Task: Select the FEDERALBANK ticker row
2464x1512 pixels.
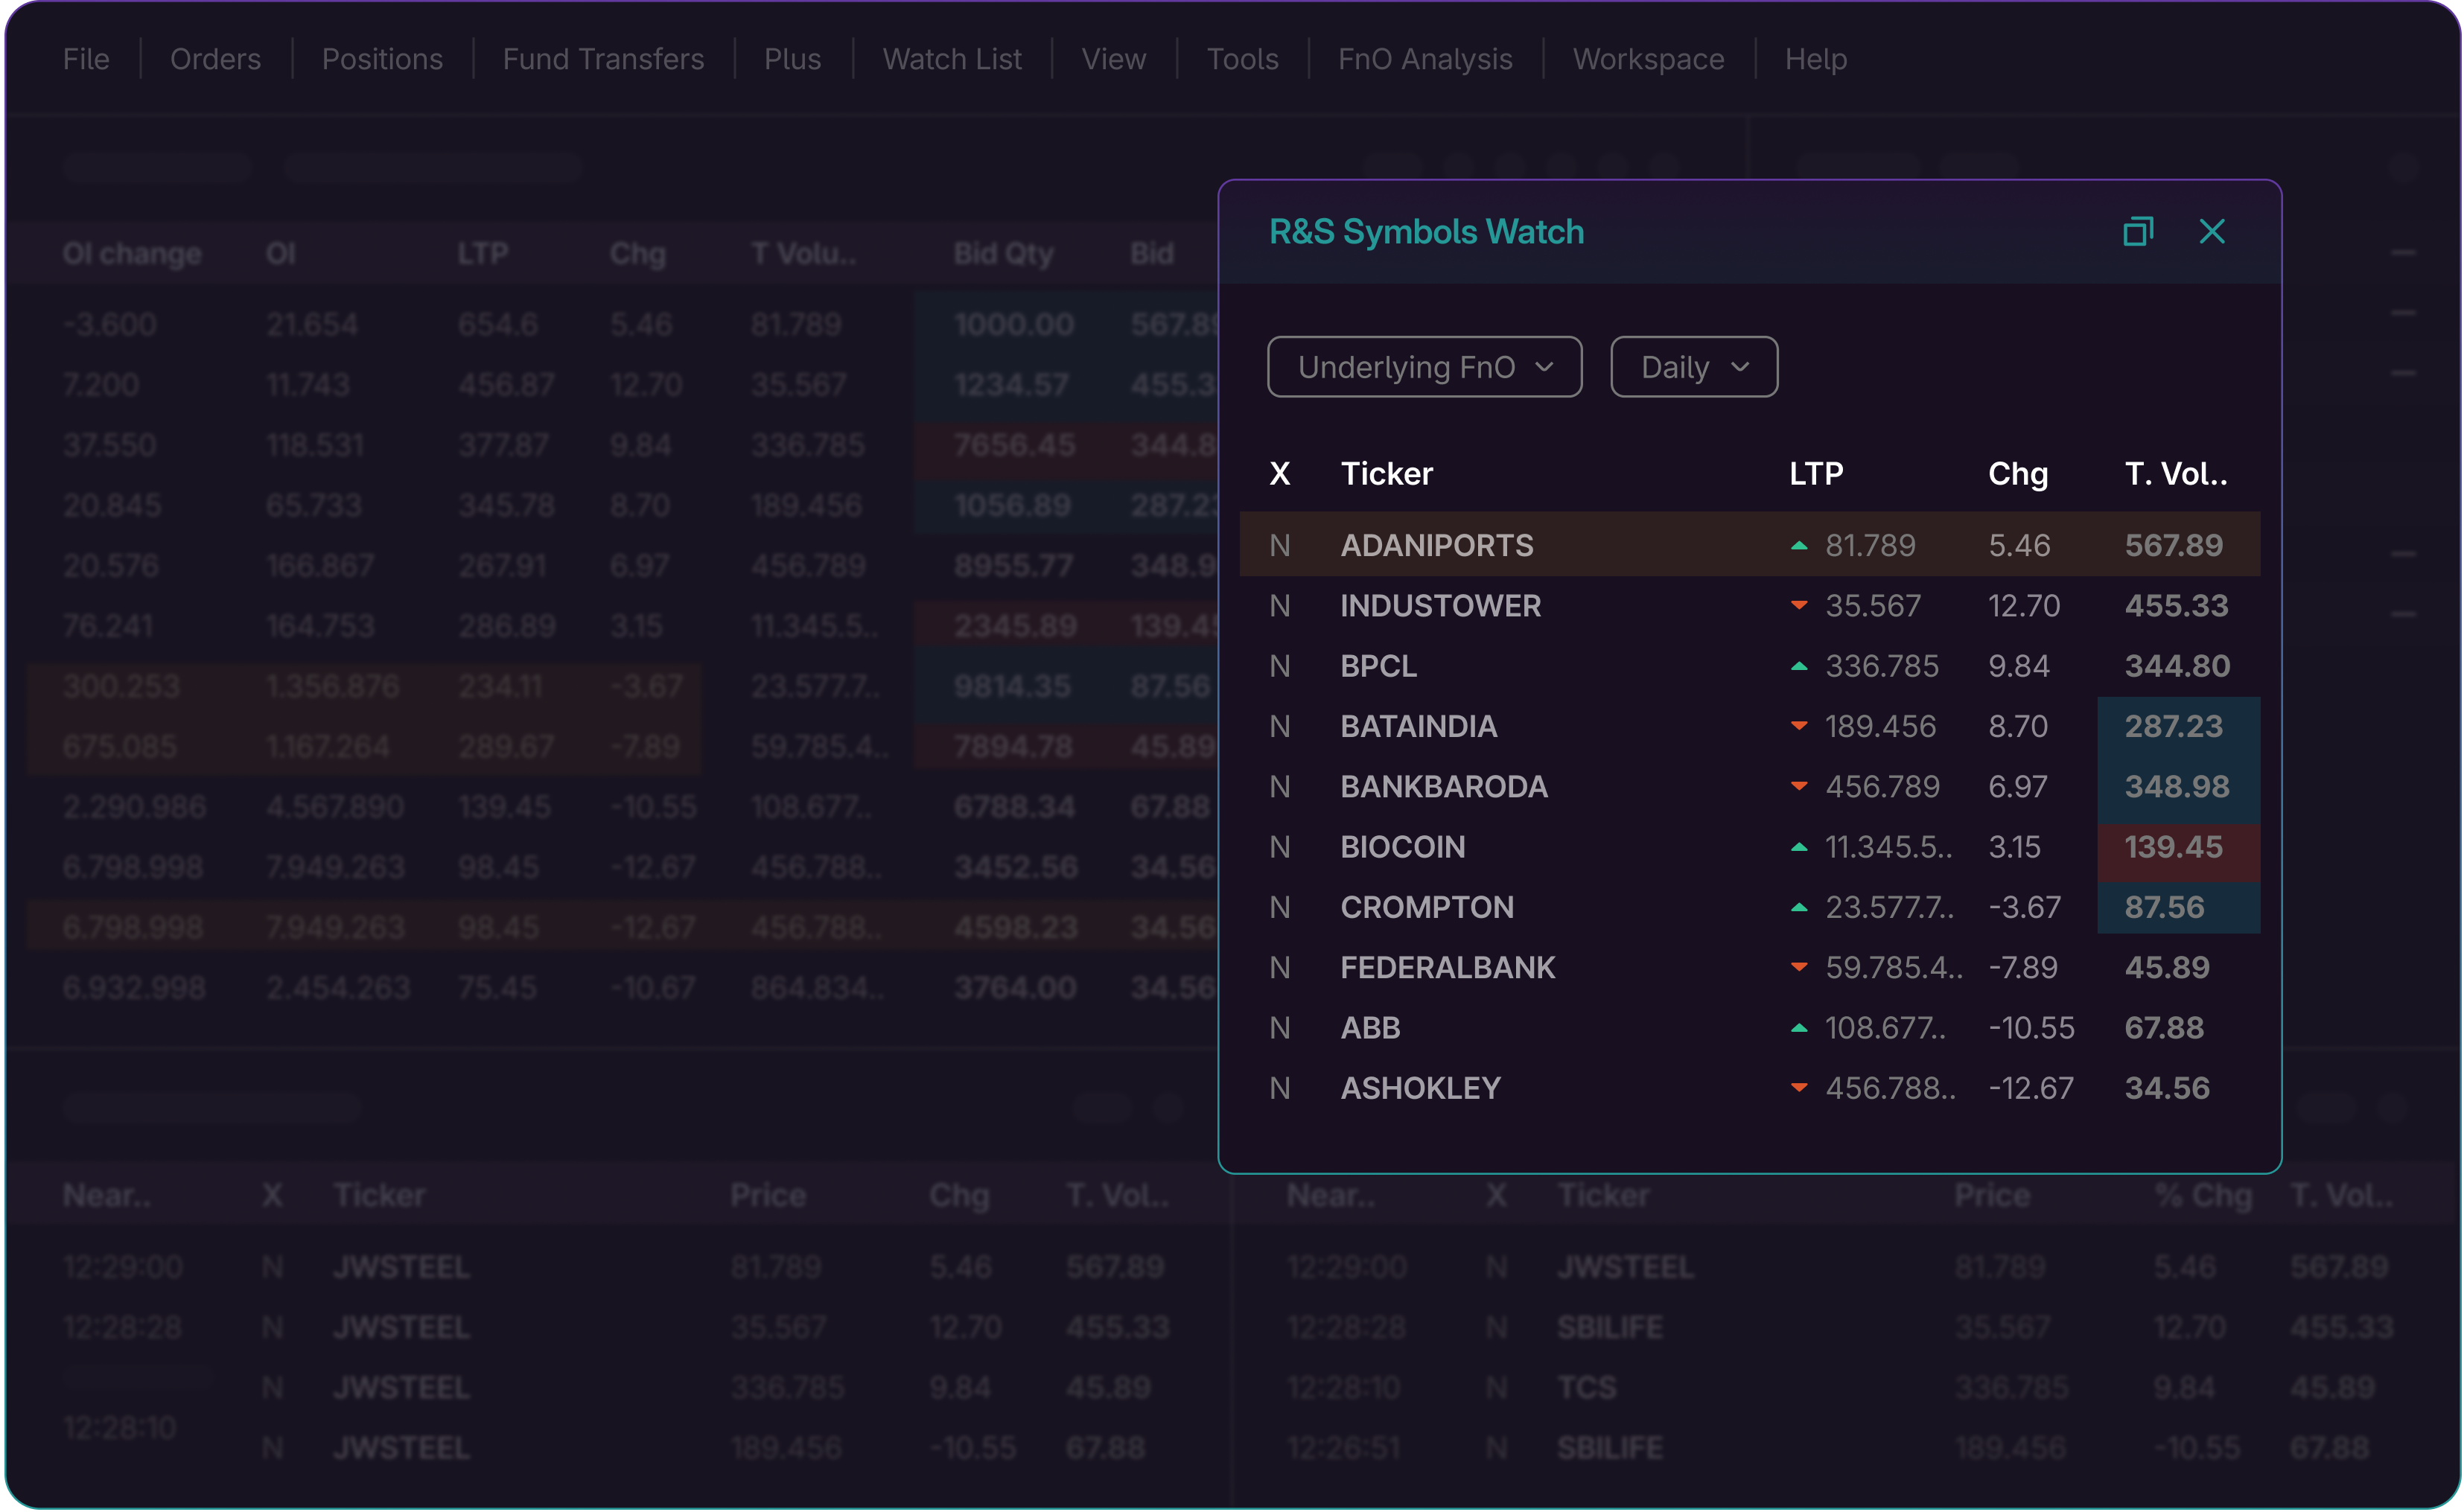Action: (x=1447, y=968)
